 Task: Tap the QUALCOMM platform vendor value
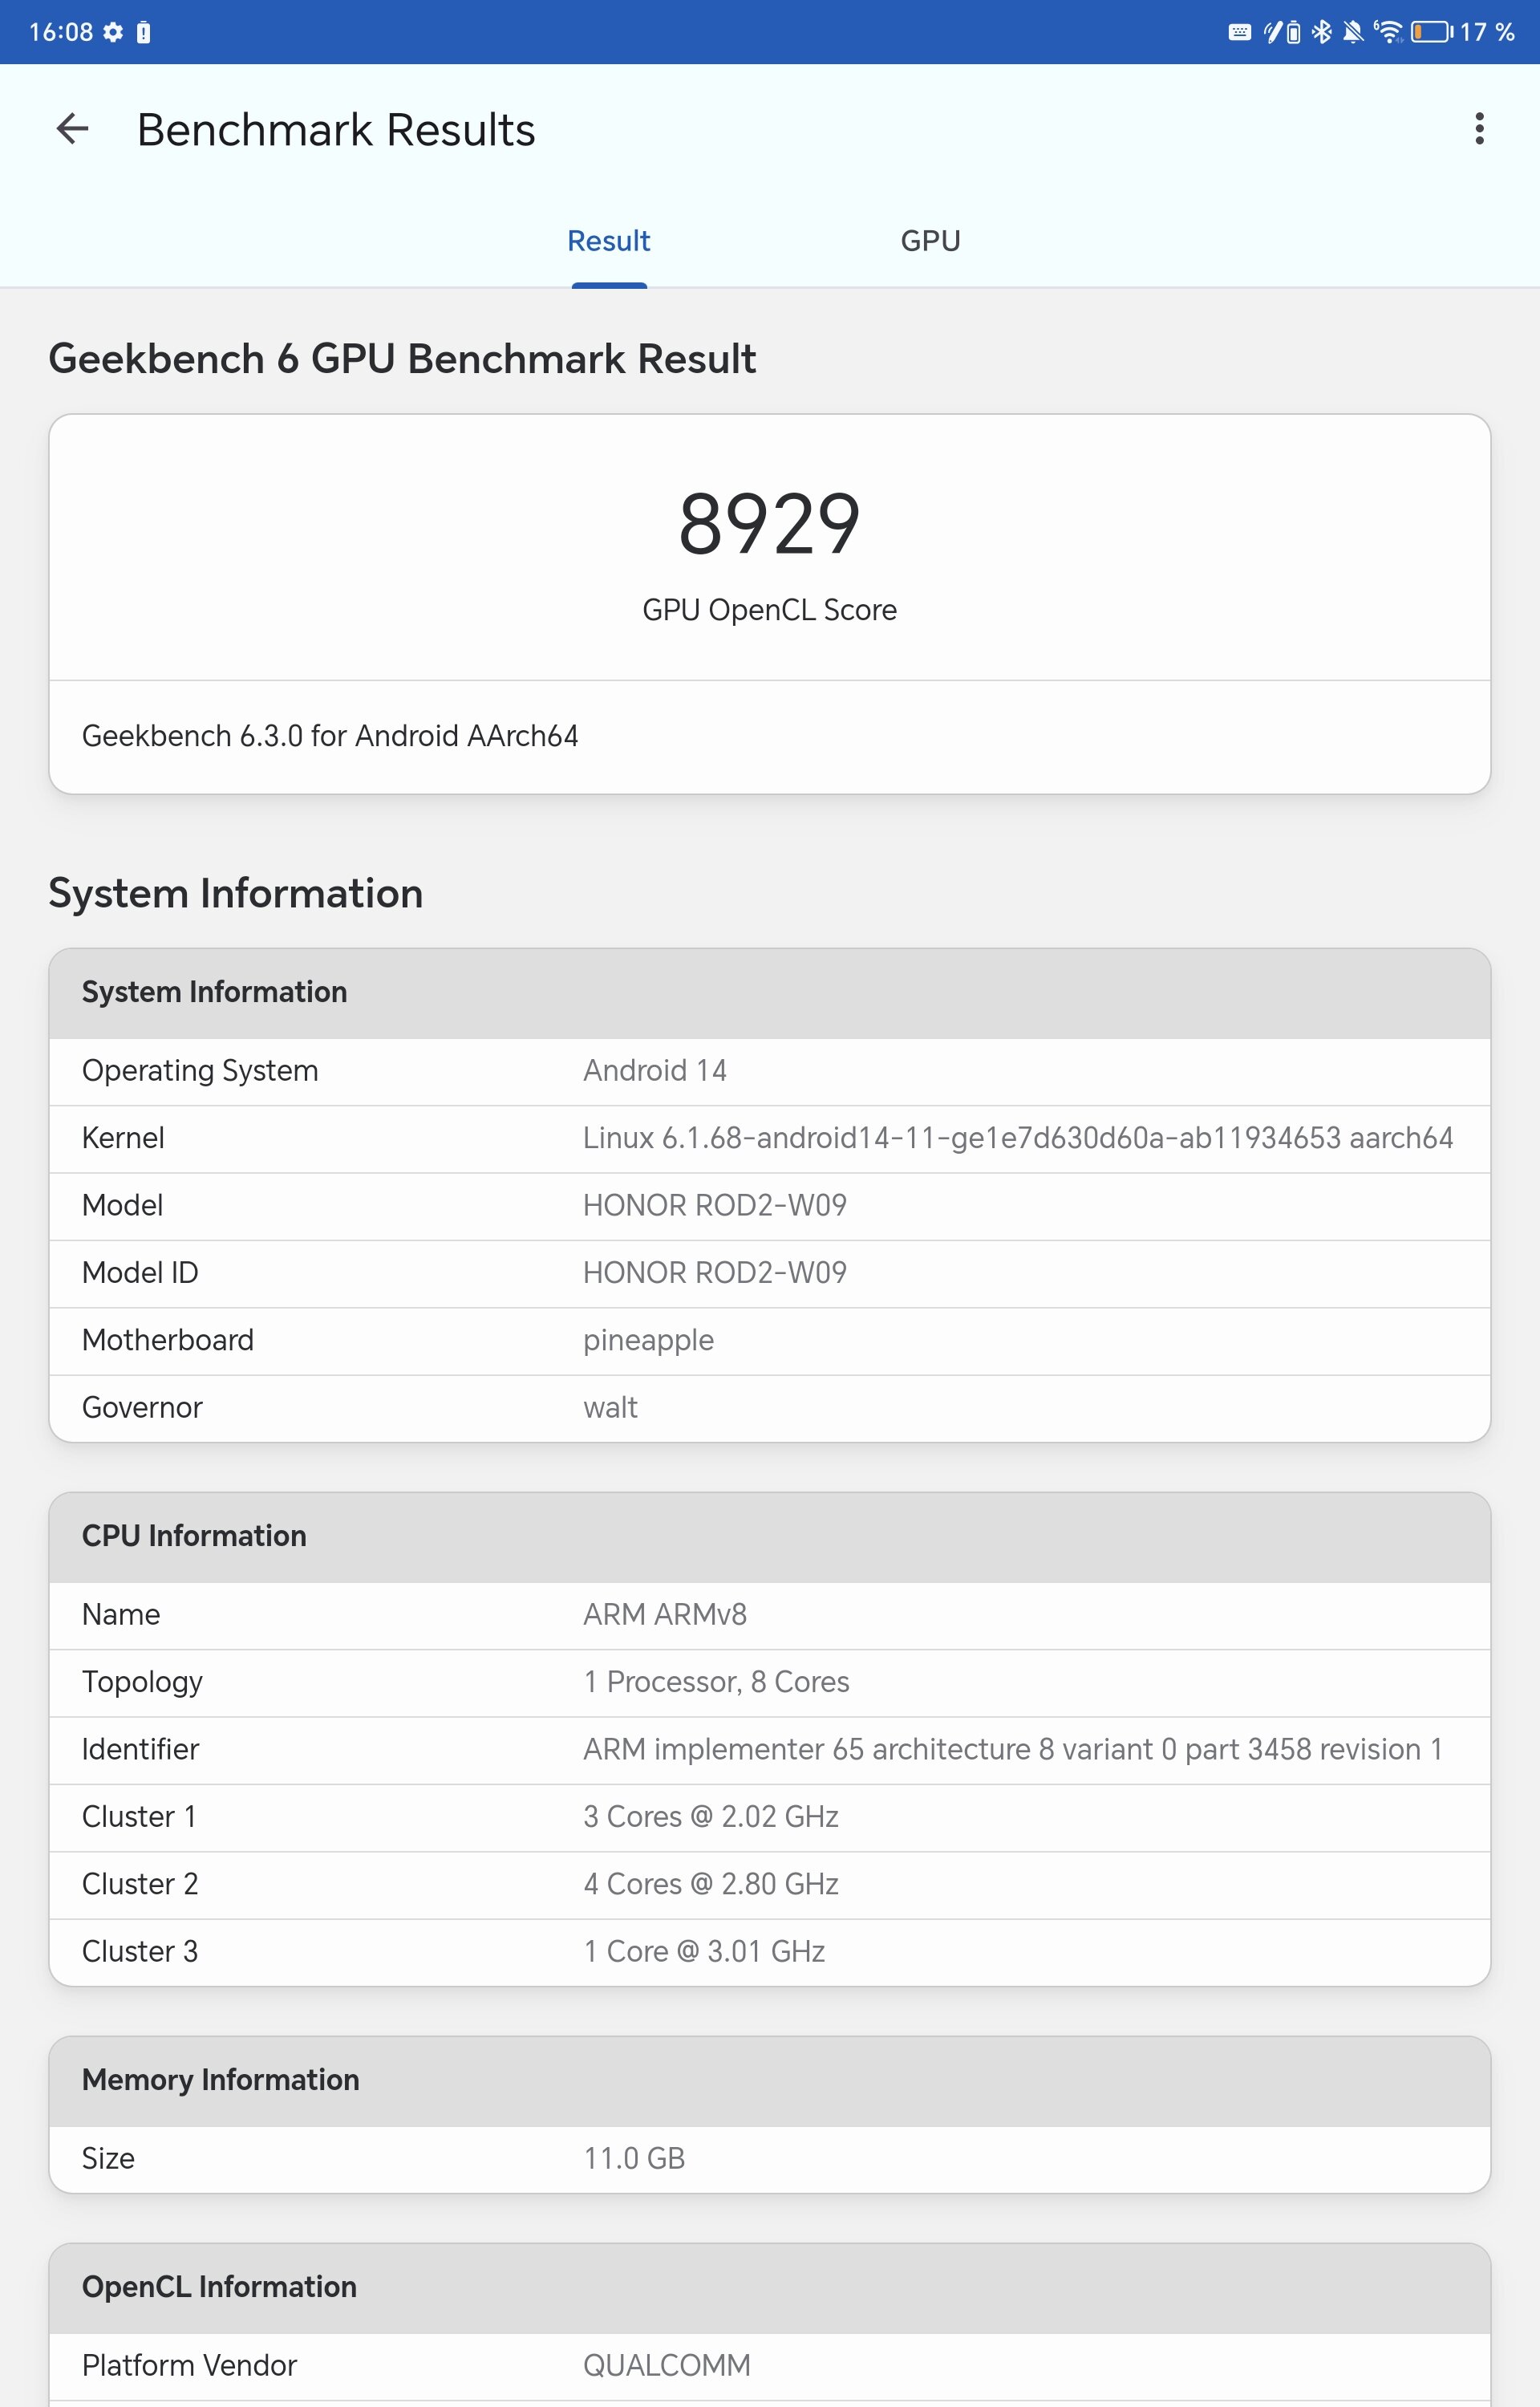click(667, 2366)
